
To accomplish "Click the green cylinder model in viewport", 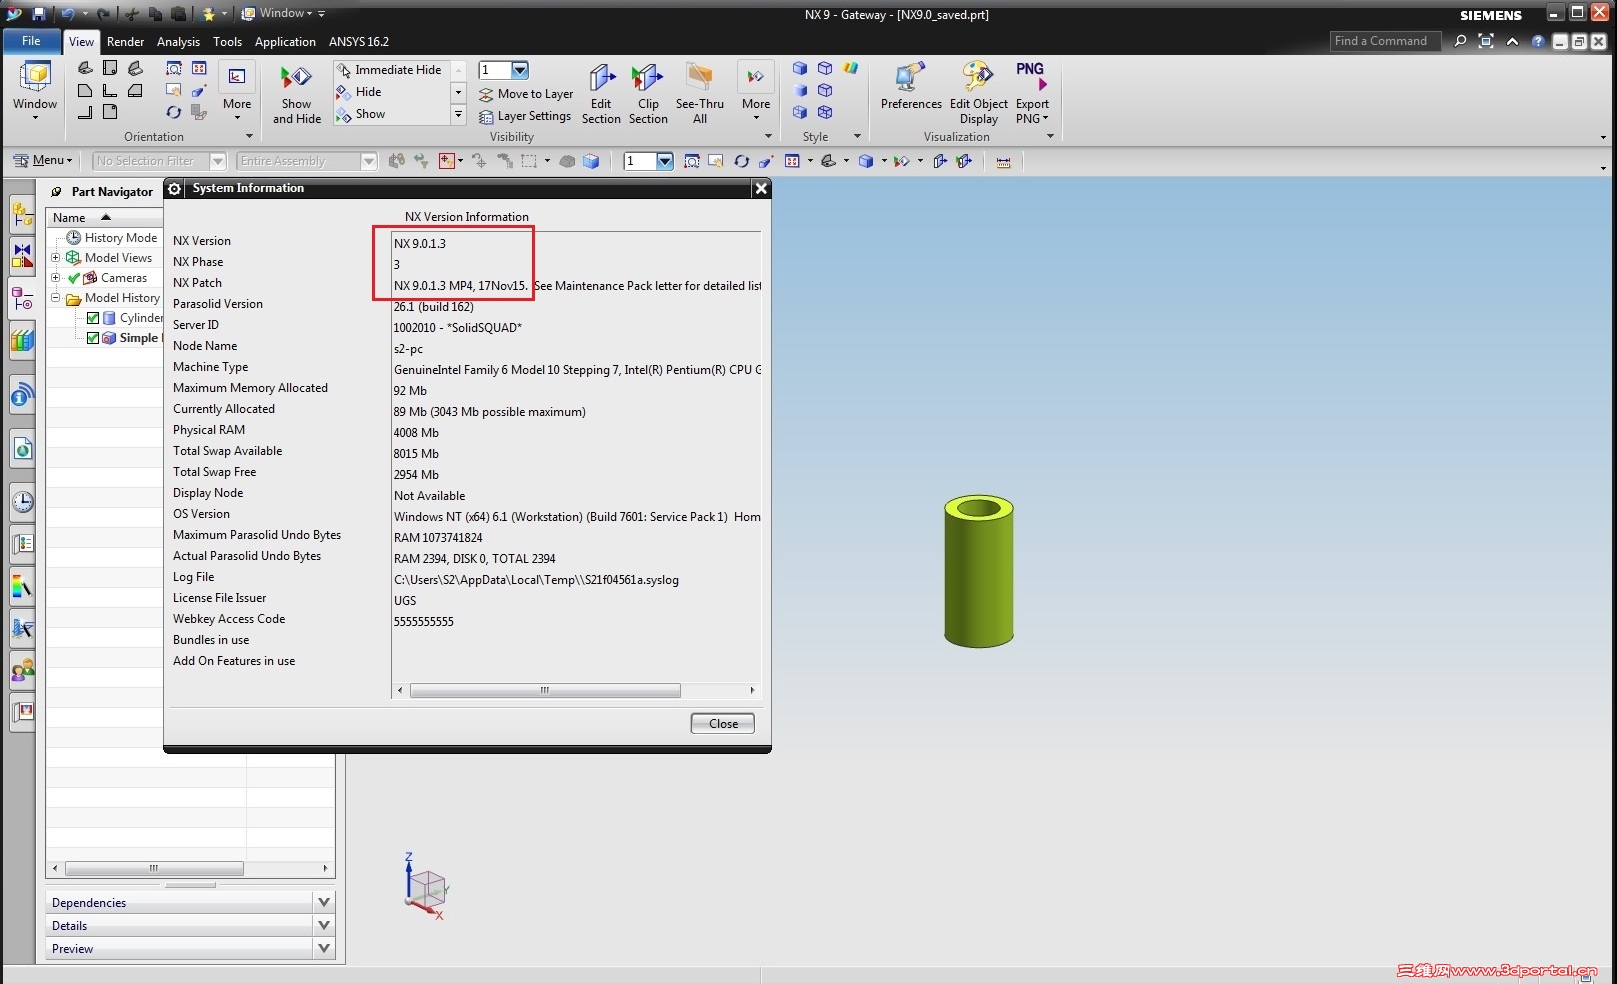I will pos(978,570).
